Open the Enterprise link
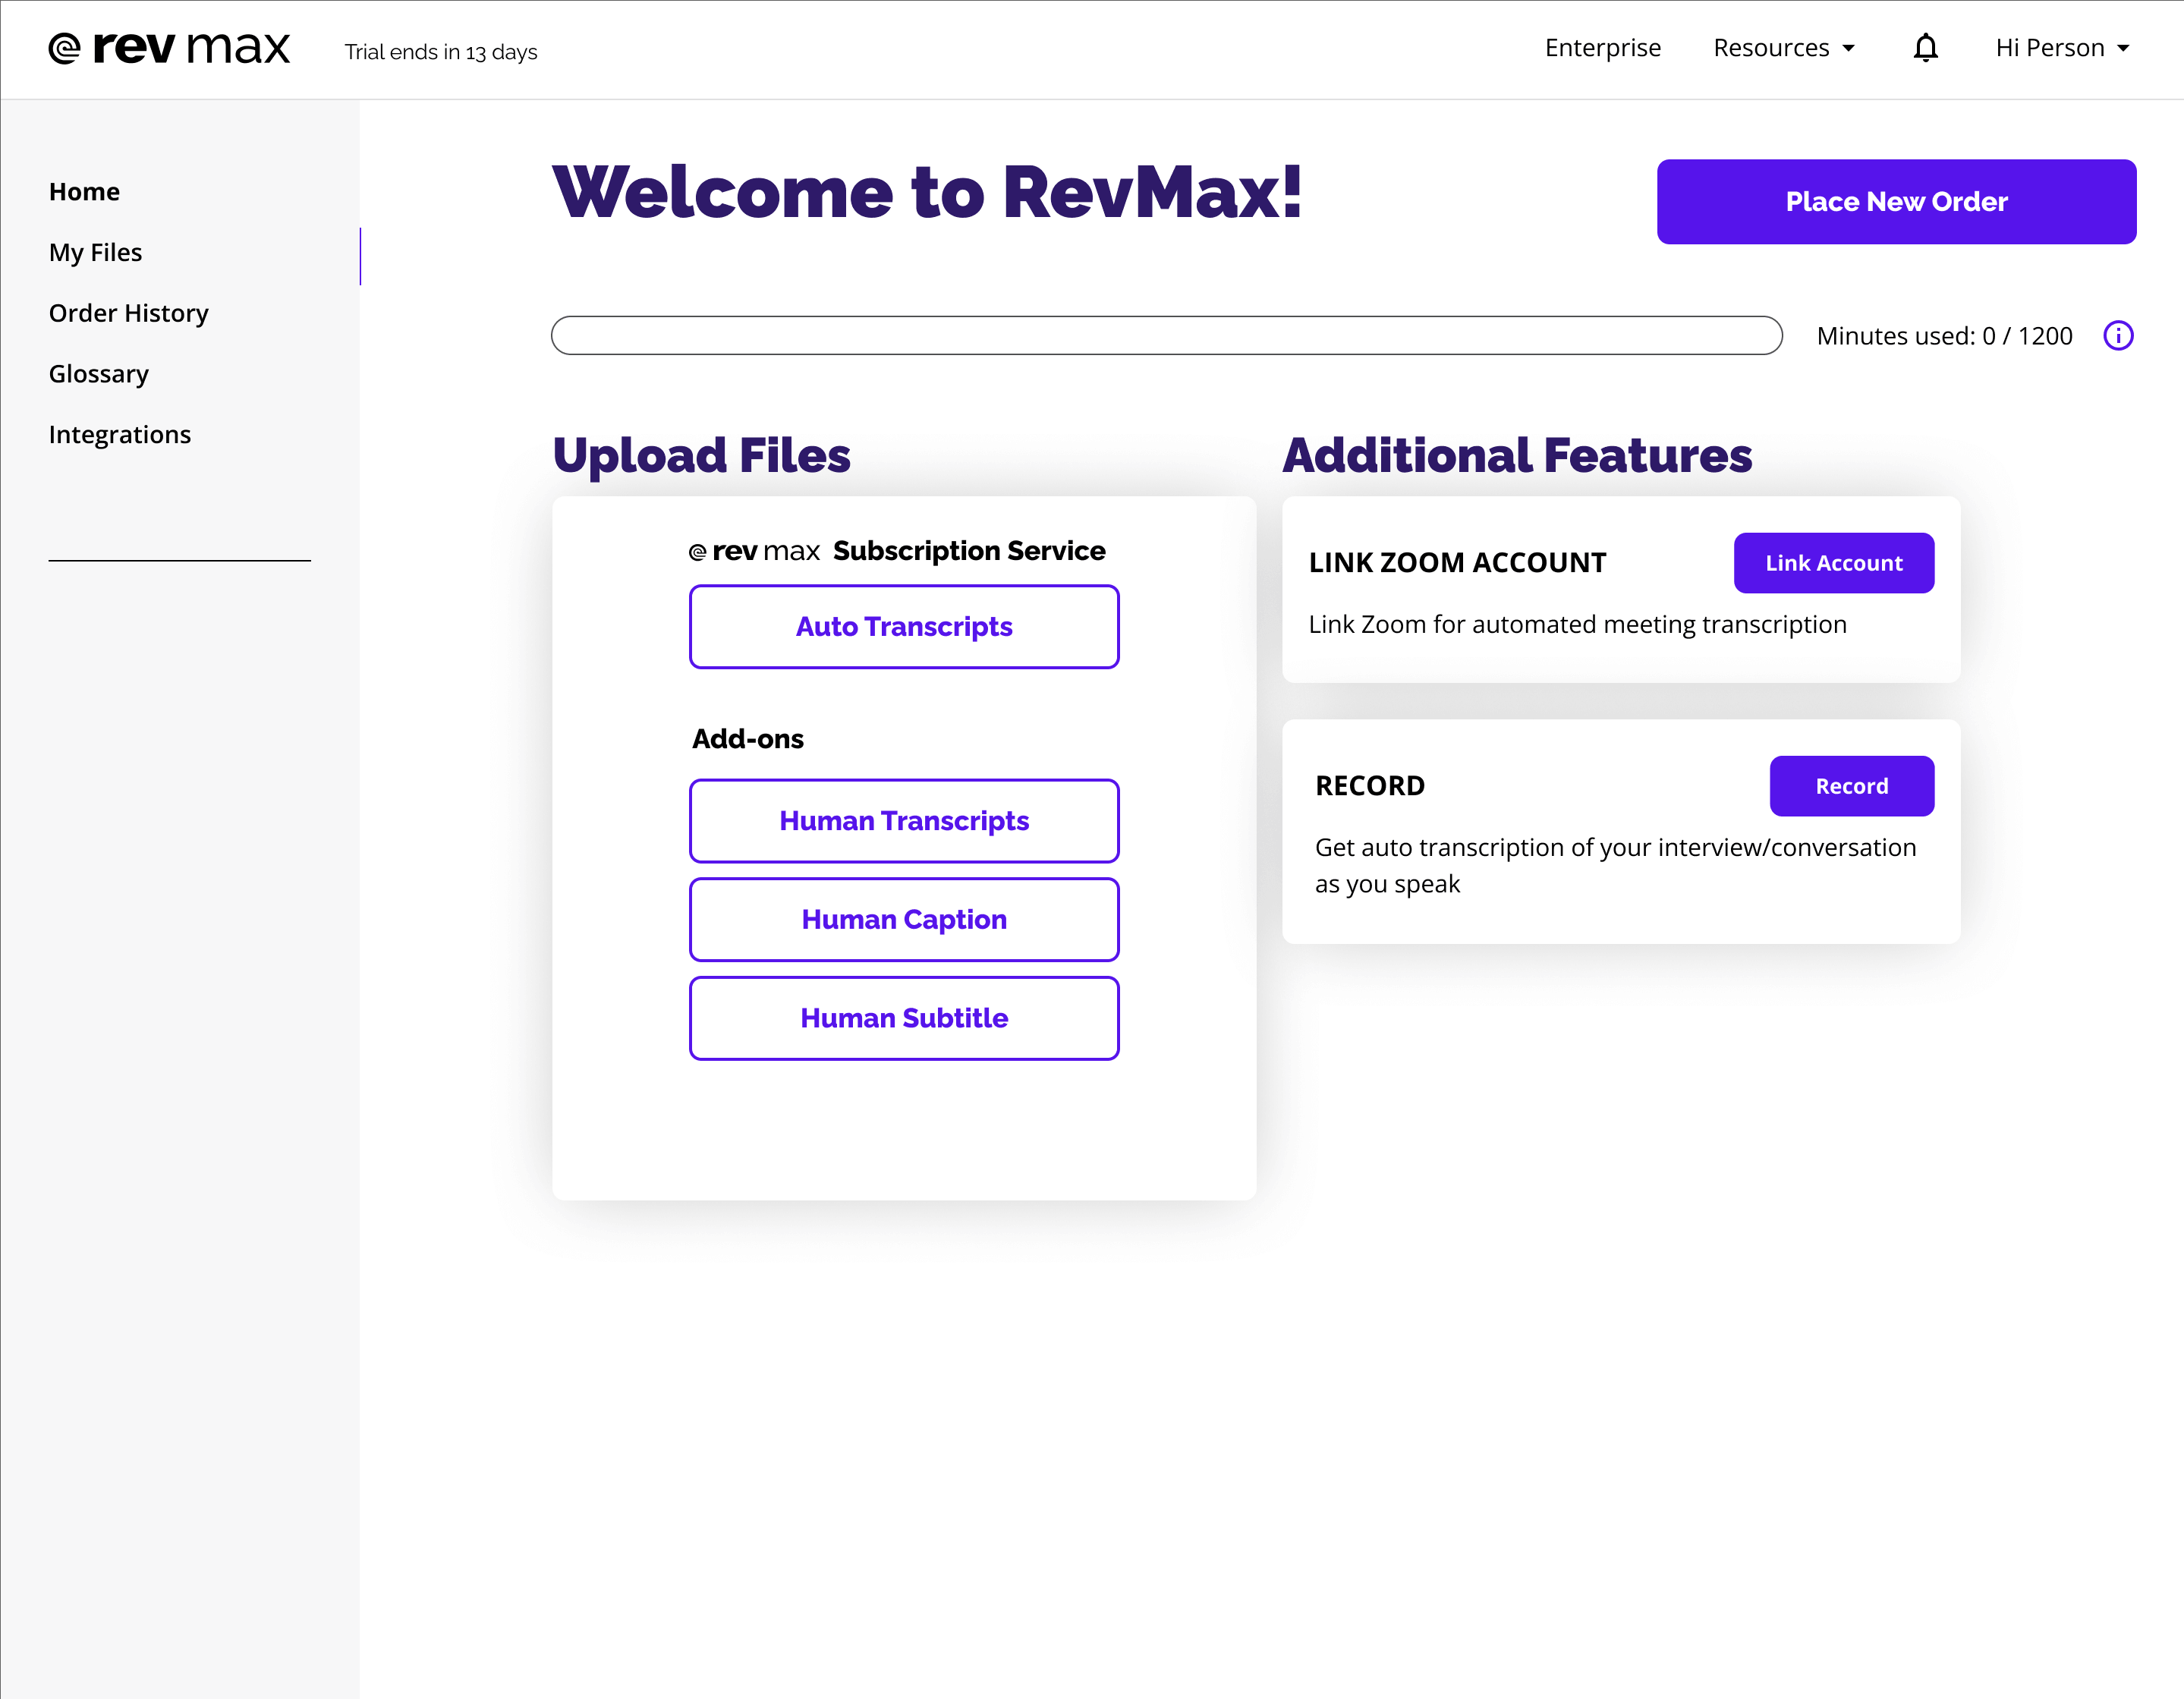This screenshot has width=2184, height=1699. tap(1602, 48)
